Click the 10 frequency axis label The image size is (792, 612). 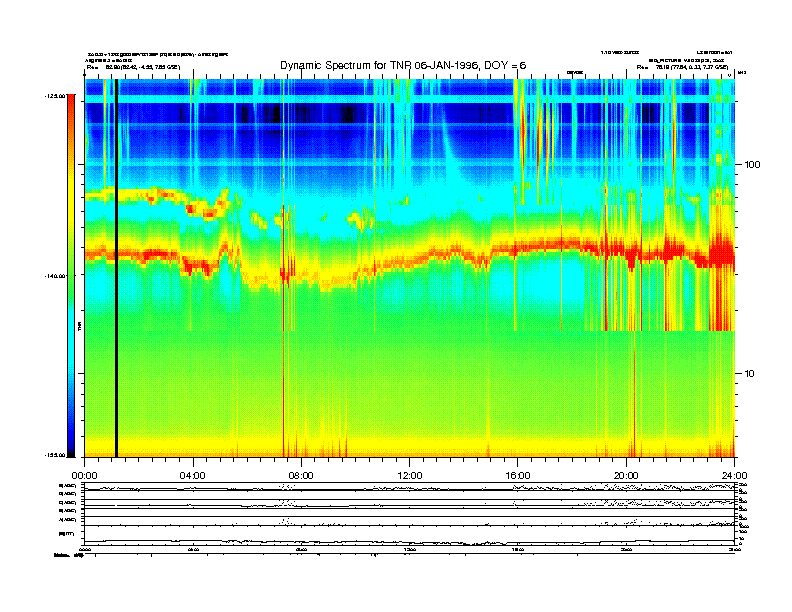[x=750, y=374]
